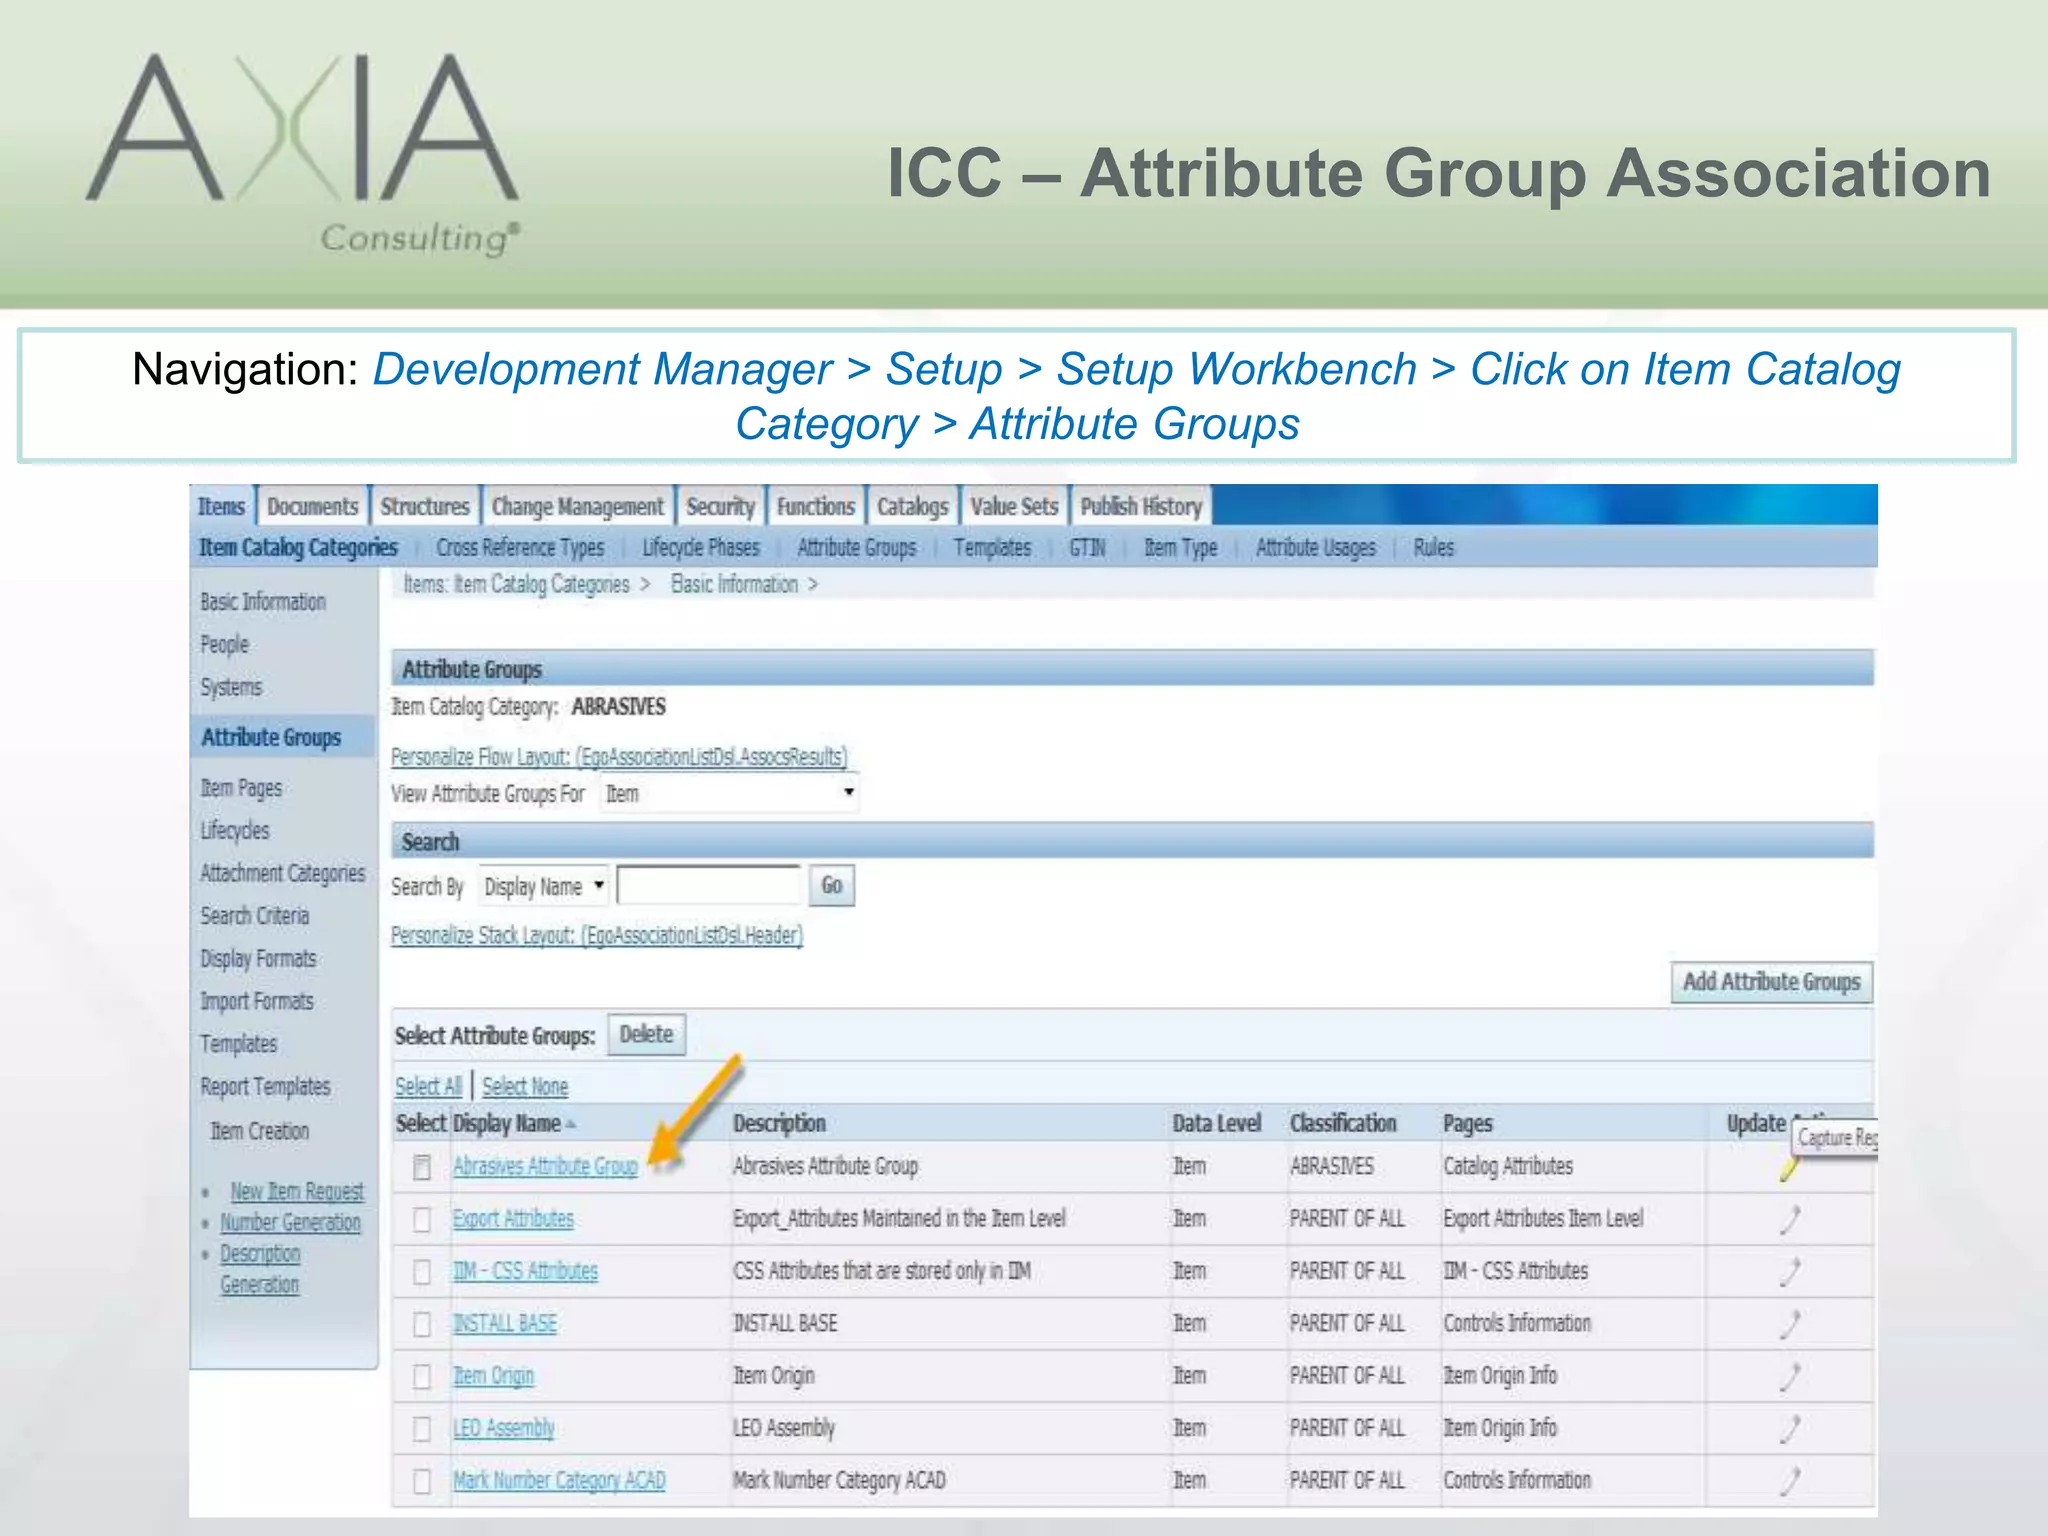Open Search By Display Name dropdown

[x=543, y=886]
